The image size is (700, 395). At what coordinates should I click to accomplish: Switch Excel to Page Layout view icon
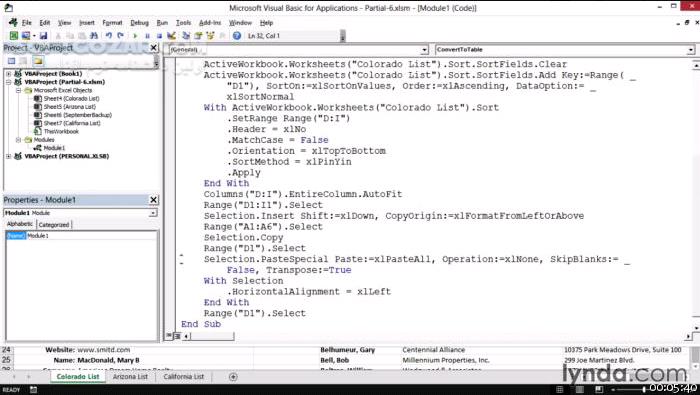coord(580,390)
